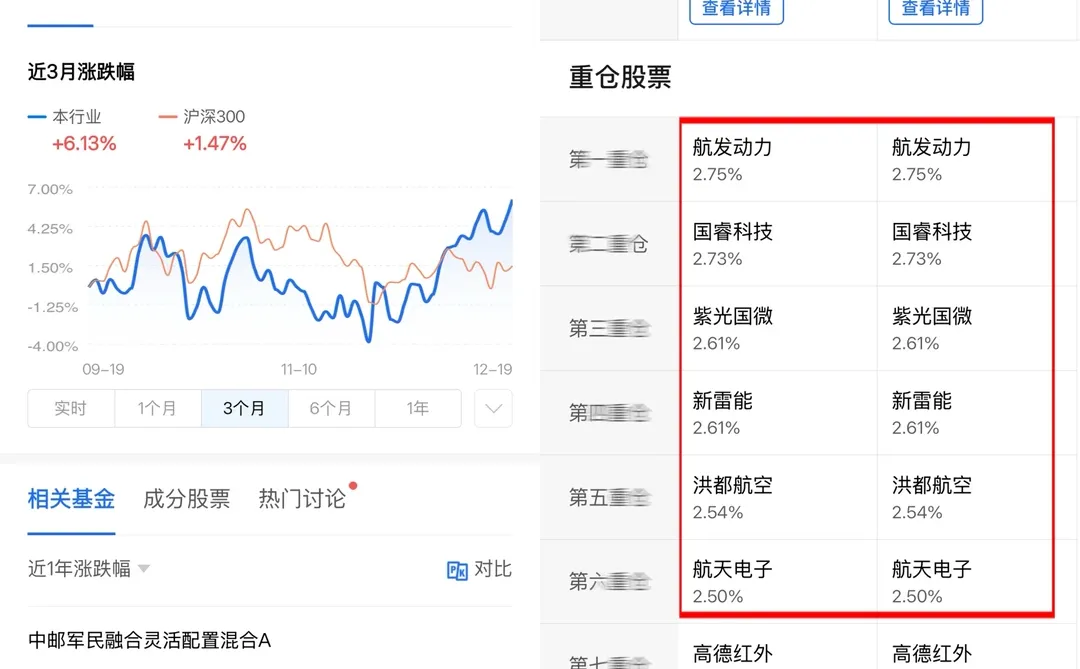
Task: Open the extra time range chevron menu
Action: [493, 408]
